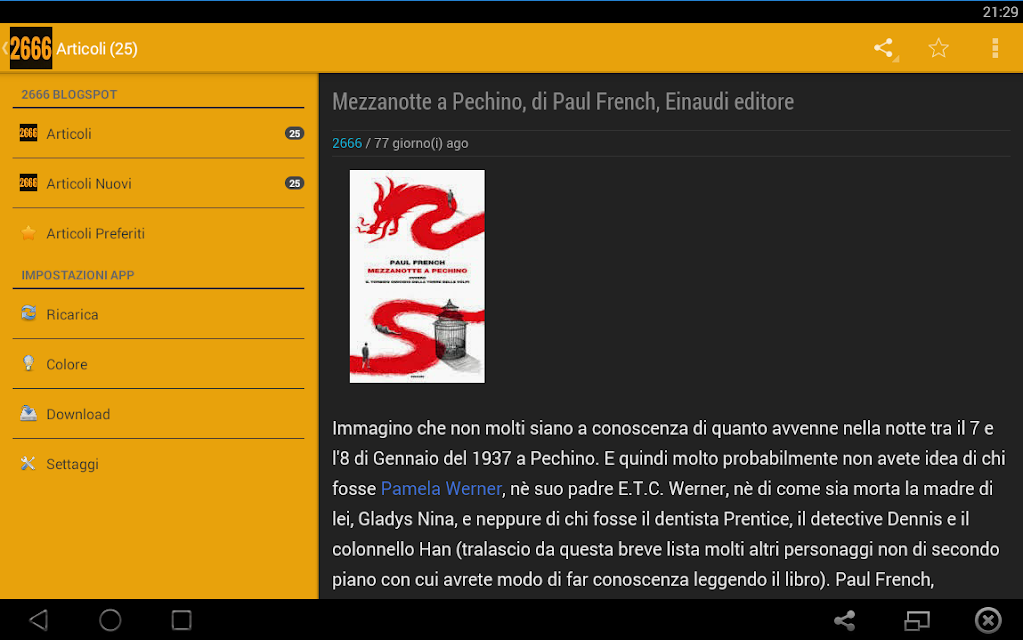
Task: Tap the window resize icon in bottom bar
Action: tap(917, 620)
